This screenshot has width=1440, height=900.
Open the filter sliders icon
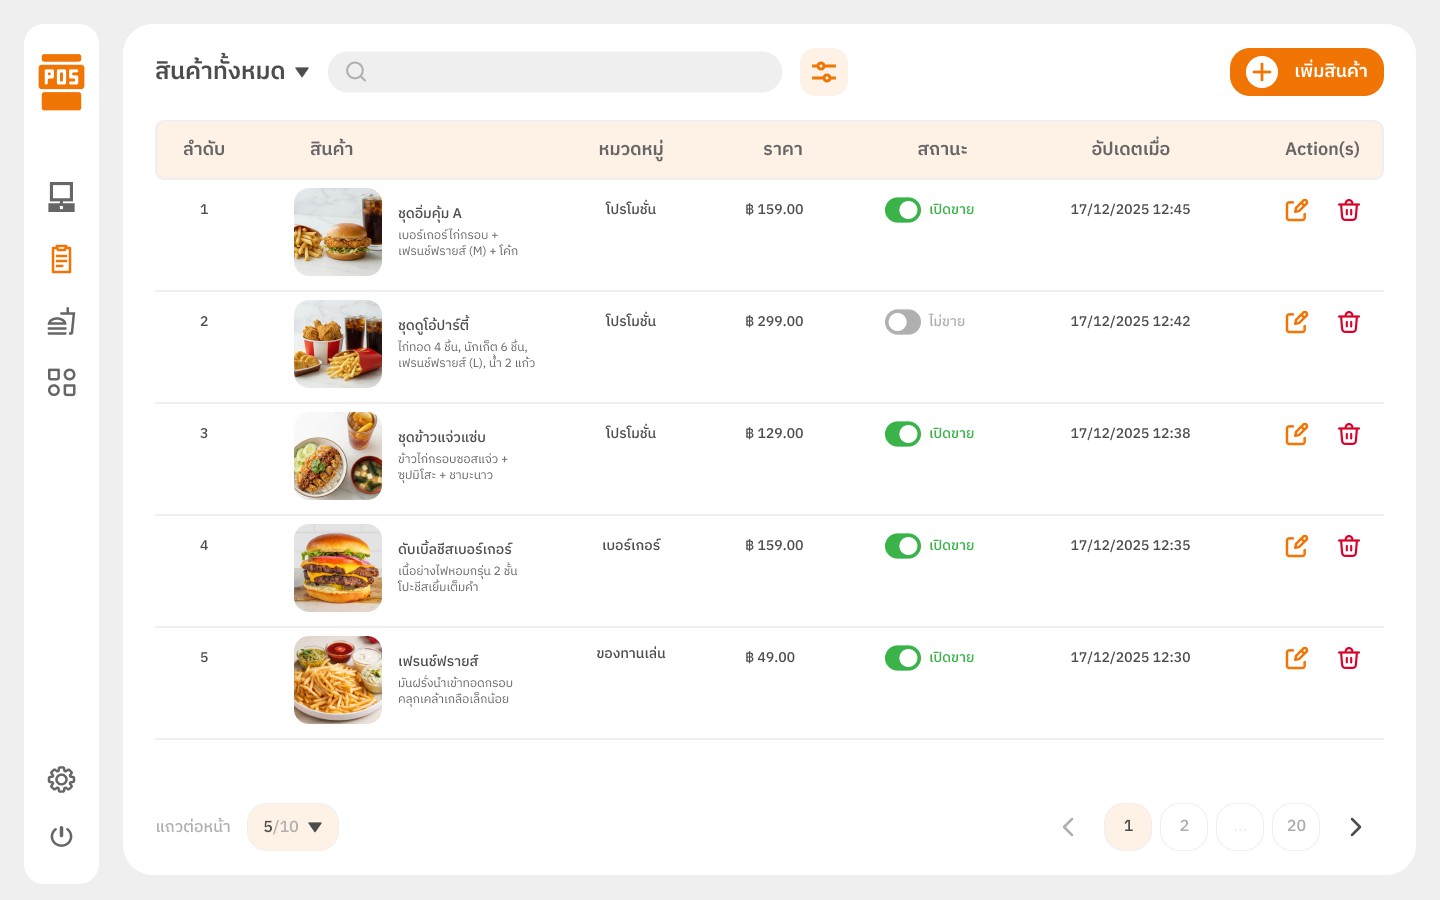click(823, 72)
